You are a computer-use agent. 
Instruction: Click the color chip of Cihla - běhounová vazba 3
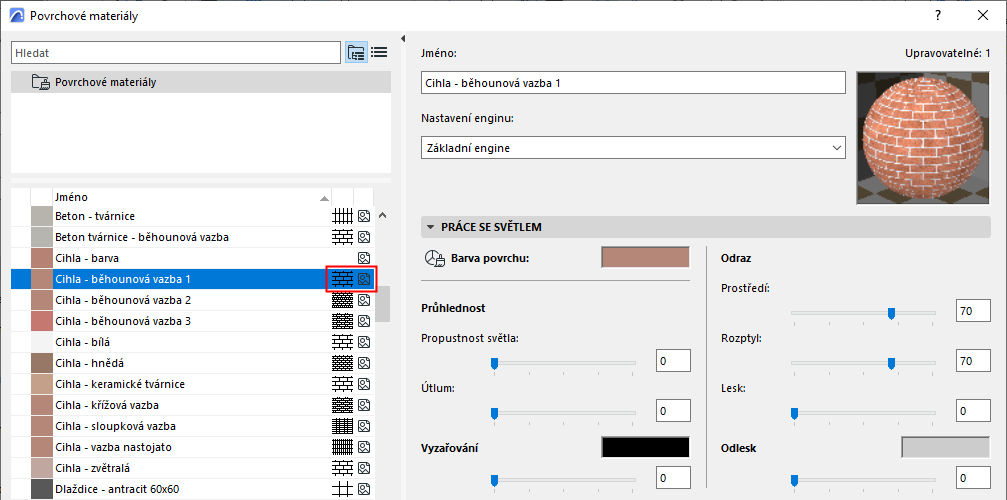42,320
